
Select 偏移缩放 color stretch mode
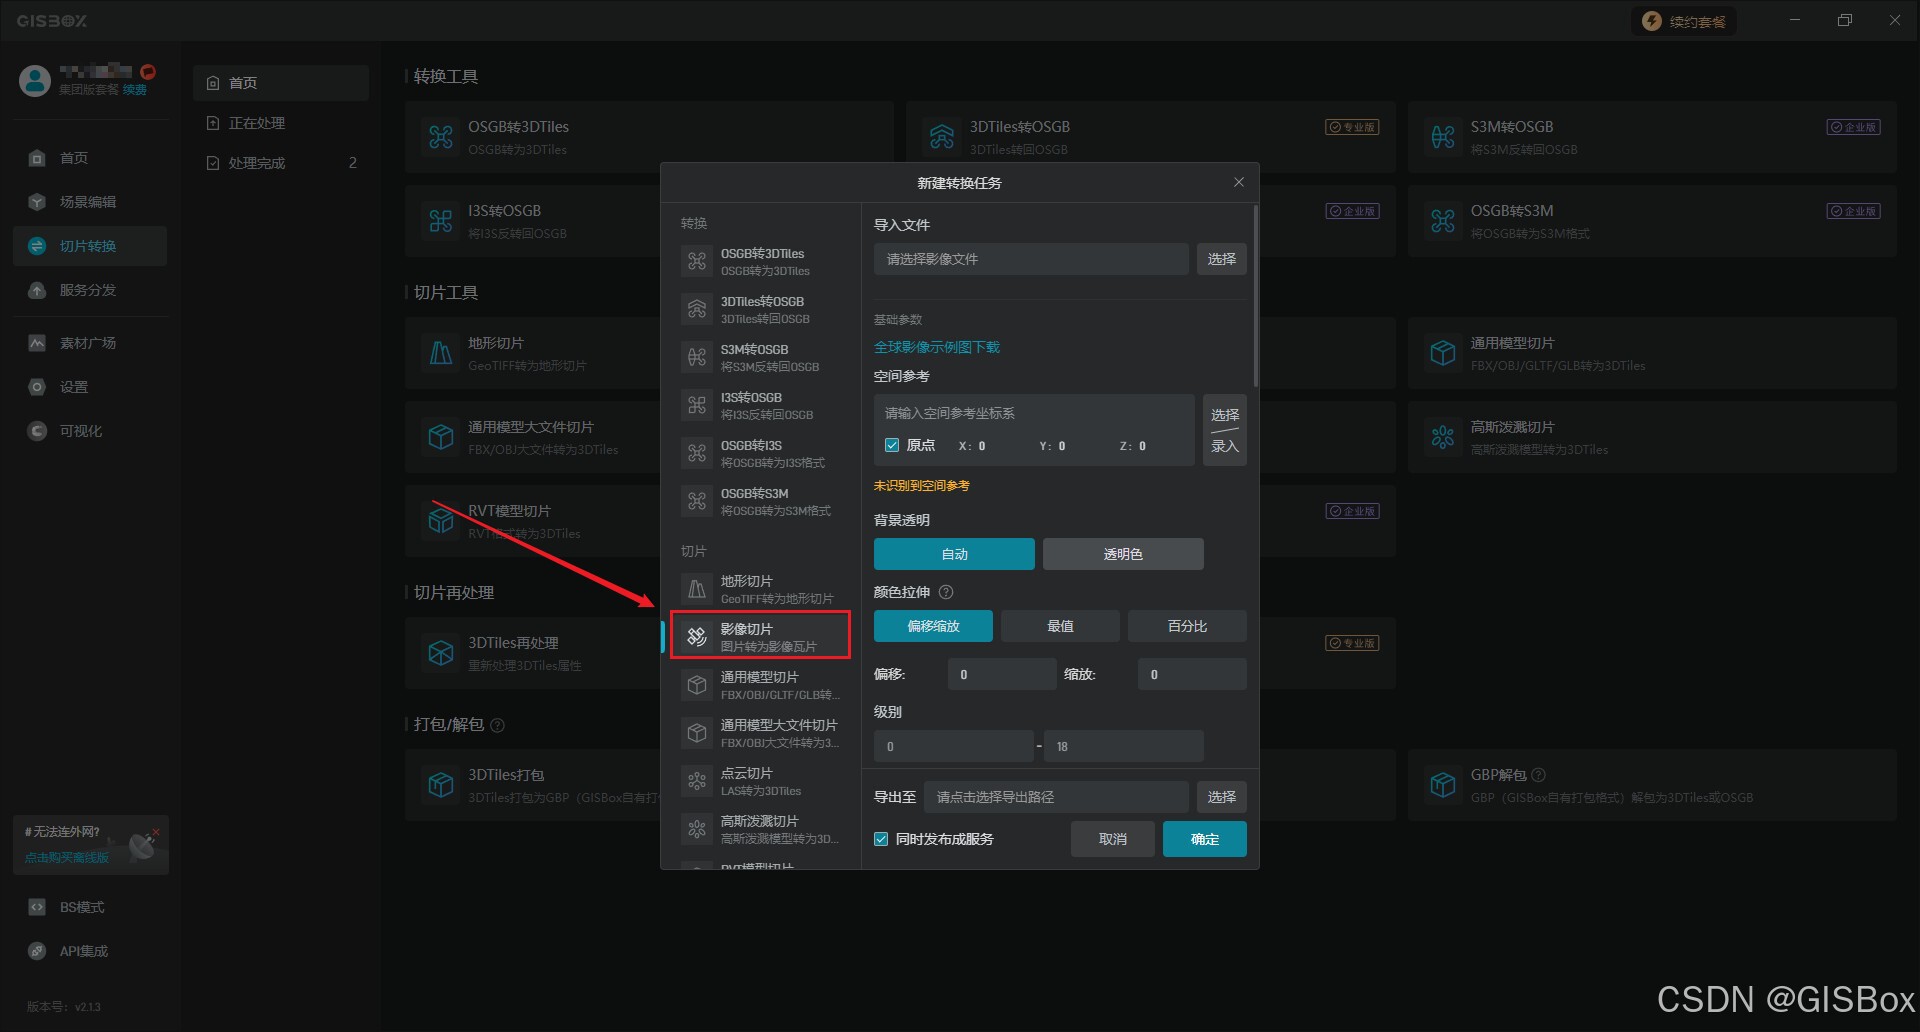(x=933, y=626)
